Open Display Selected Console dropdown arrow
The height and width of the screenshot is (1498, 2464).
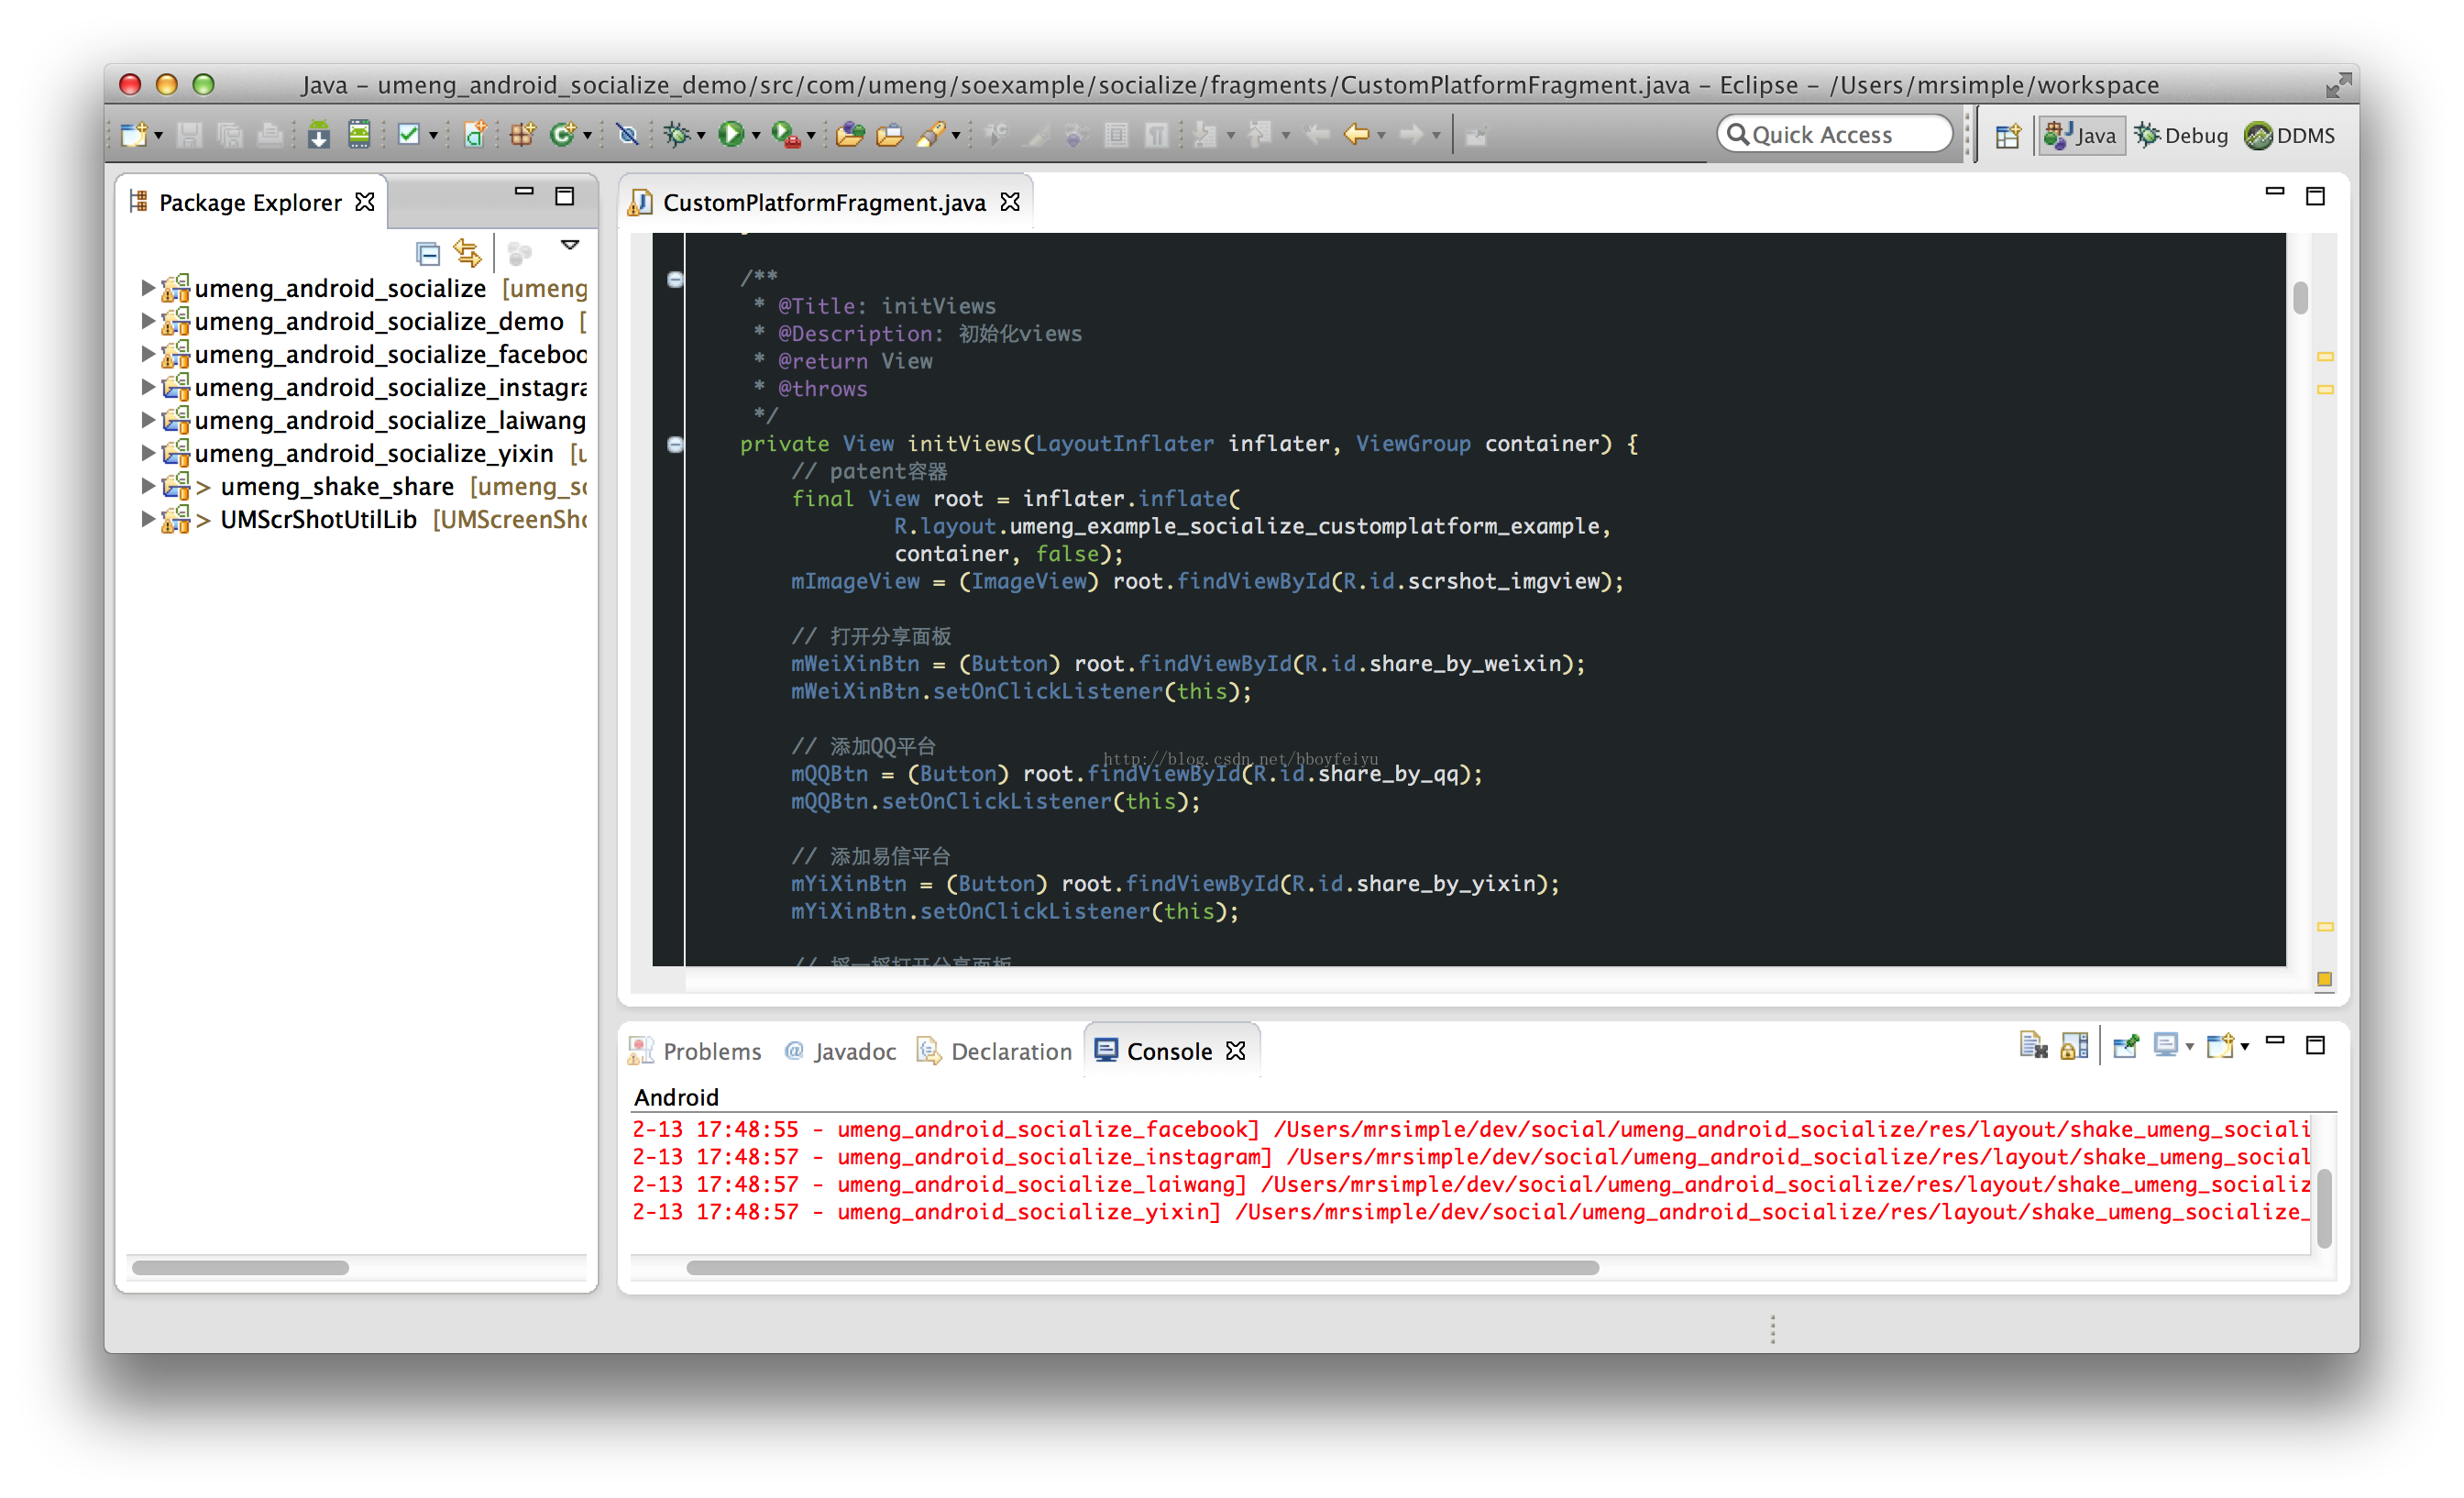[x=2190, y=1048]
